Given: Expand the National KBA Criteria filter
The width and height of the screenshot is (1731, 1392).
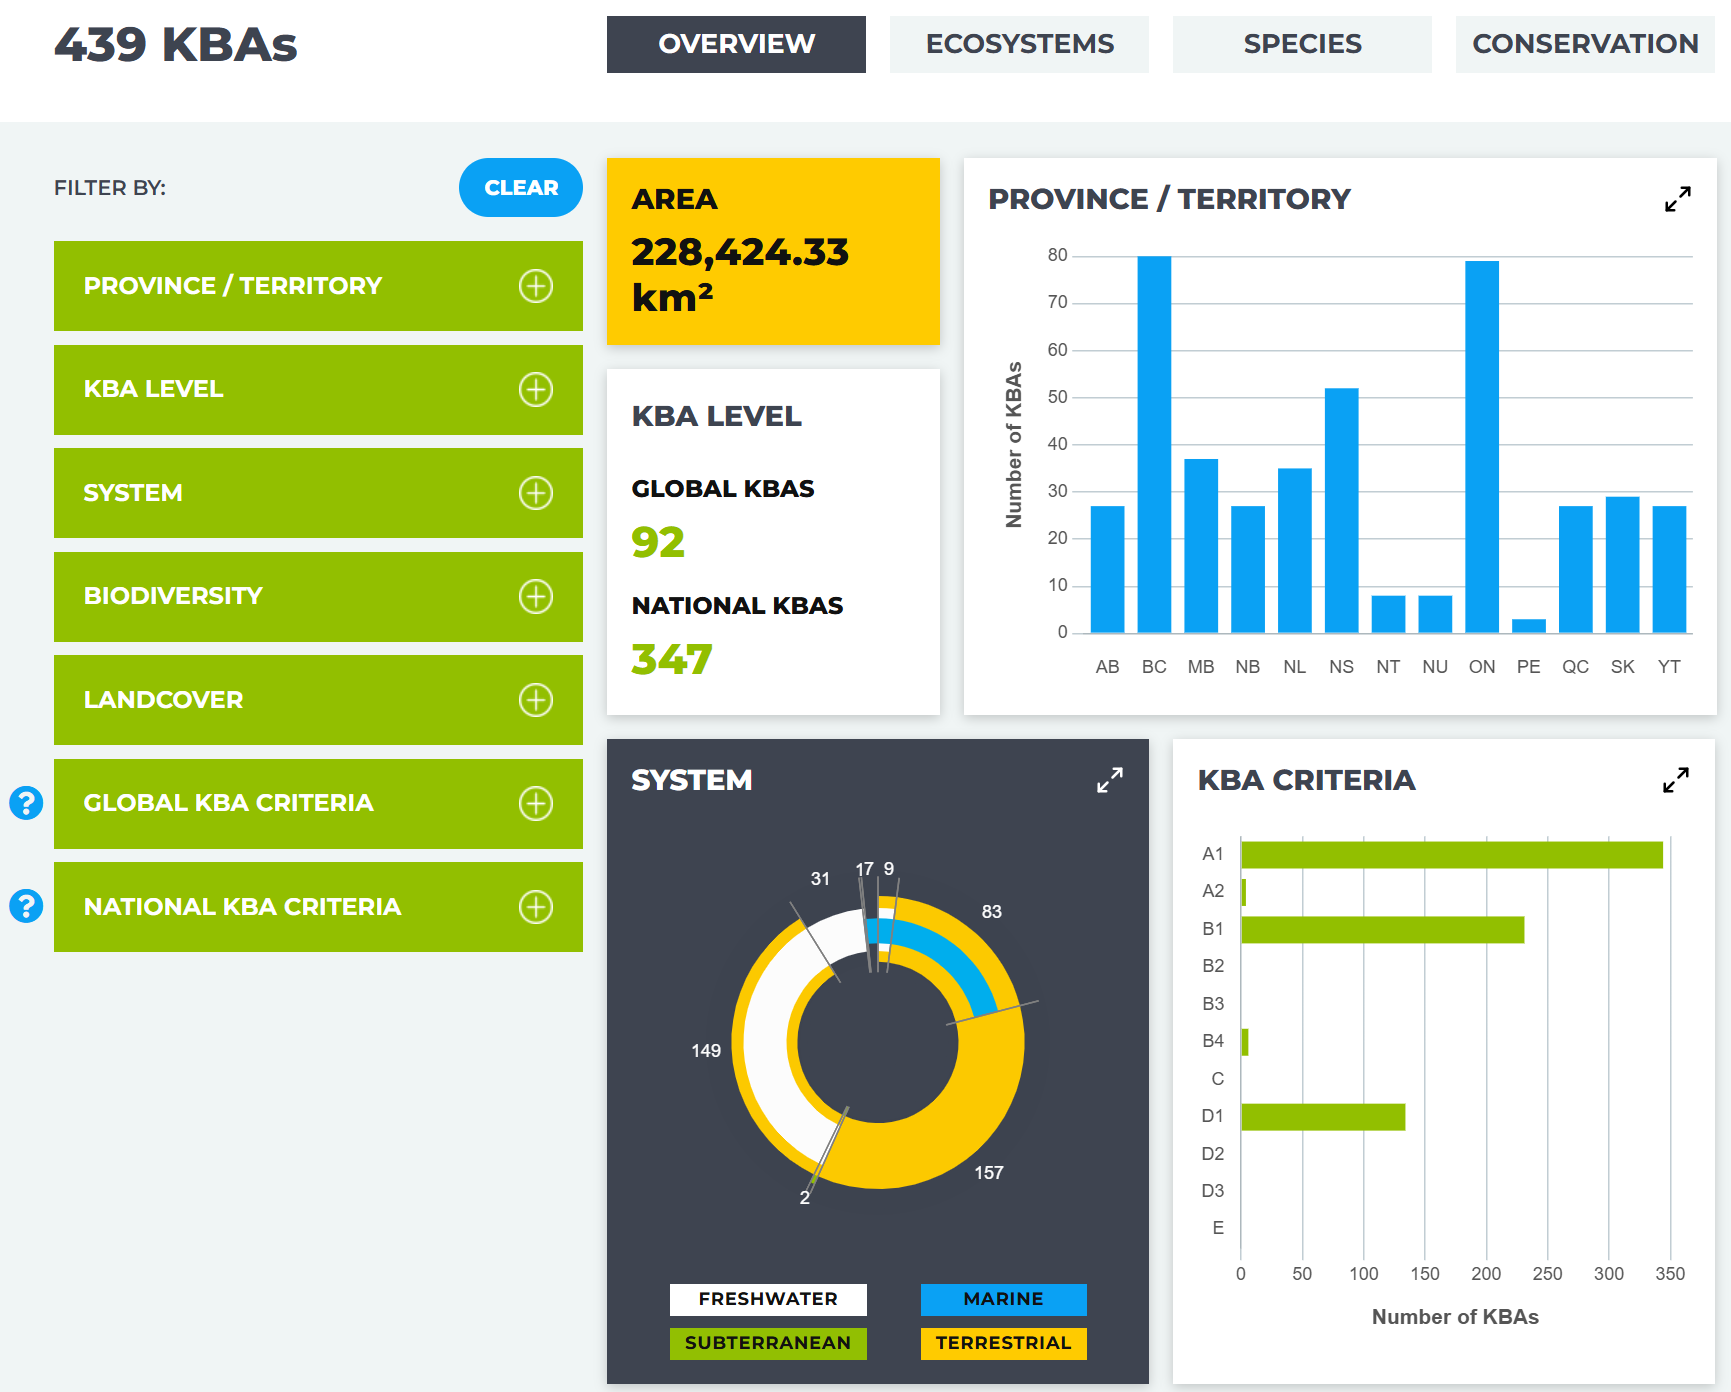Looking at the screenshot, I should [318, 907].
